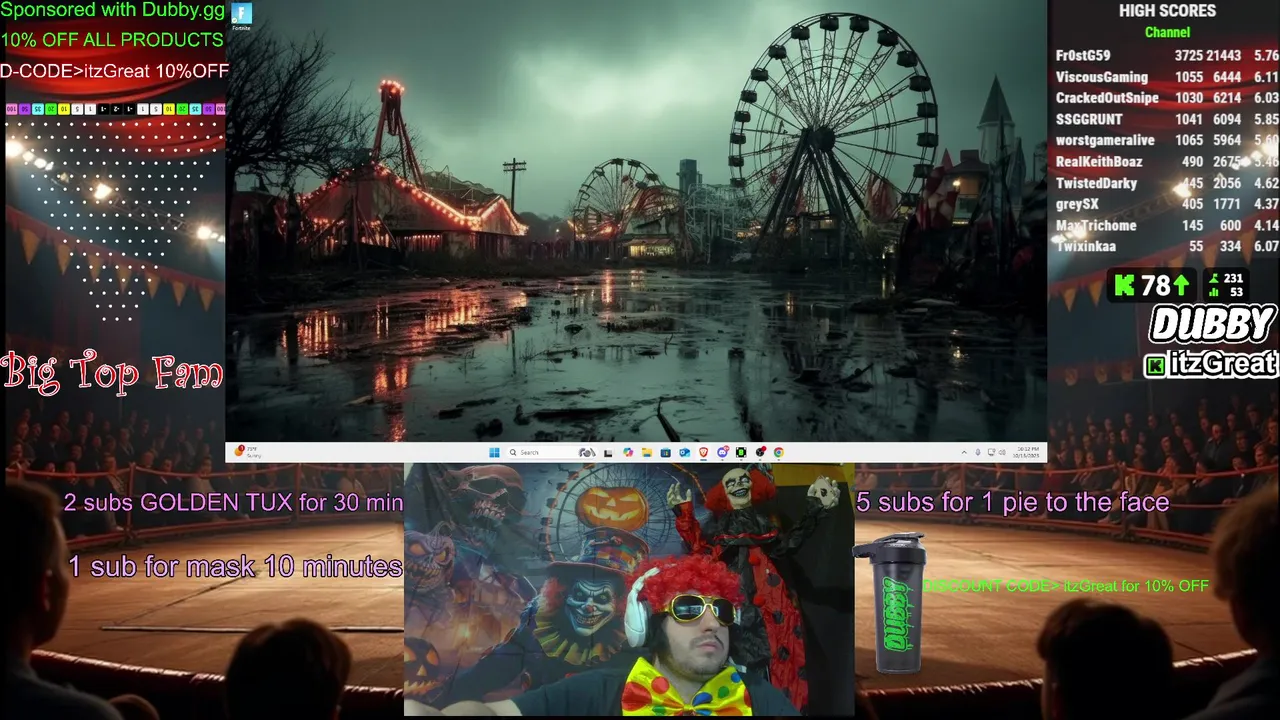Click the 2 subs GOLDEN TUX text
Viewport: 1280px width, 720px height.
(x=233, y=502)
